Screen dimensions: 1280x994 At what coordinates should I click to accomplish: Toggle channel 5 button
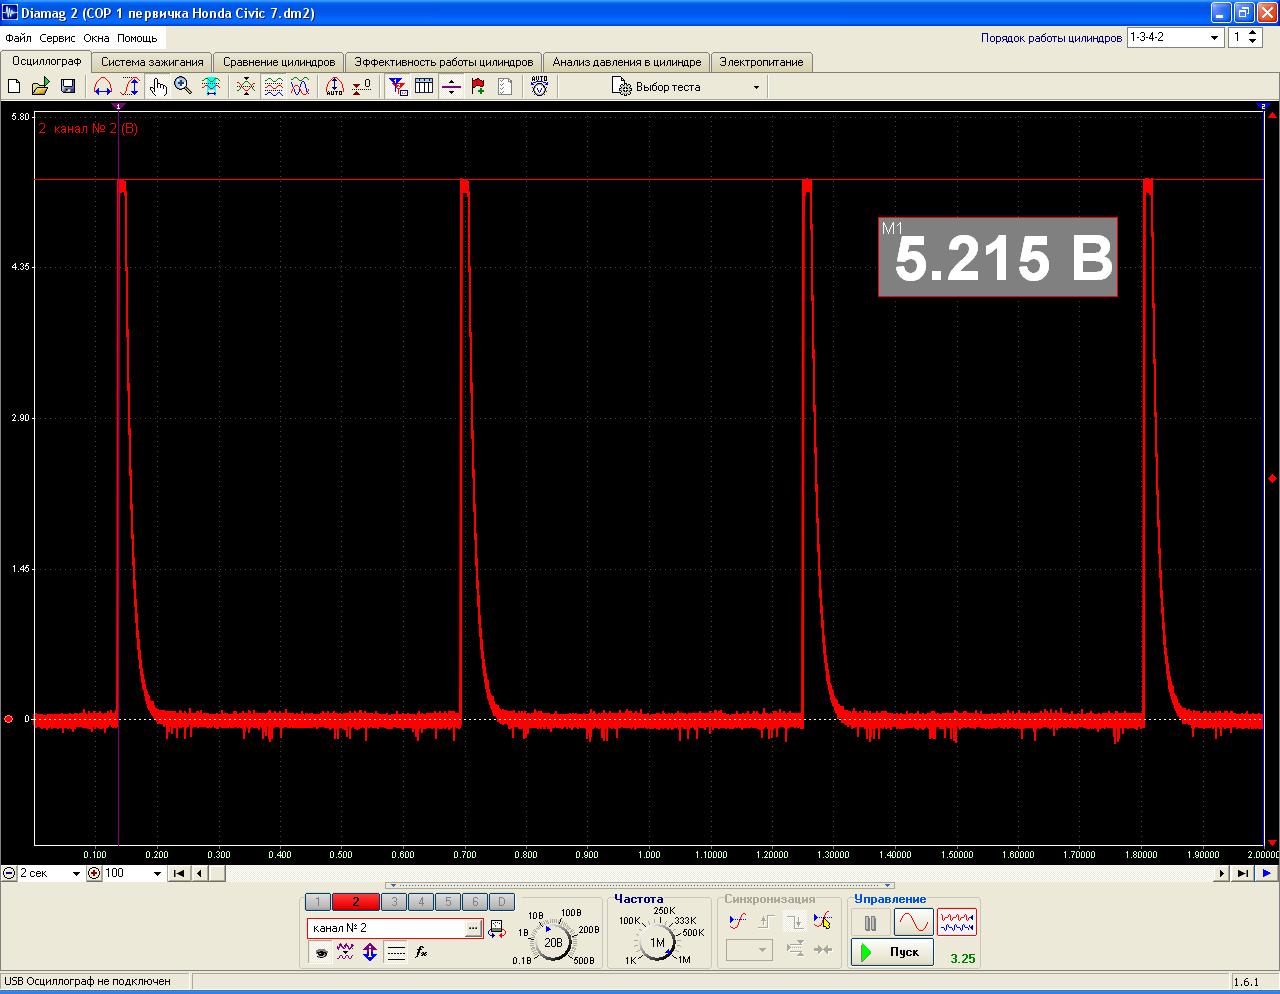click(x=448, y=902)
